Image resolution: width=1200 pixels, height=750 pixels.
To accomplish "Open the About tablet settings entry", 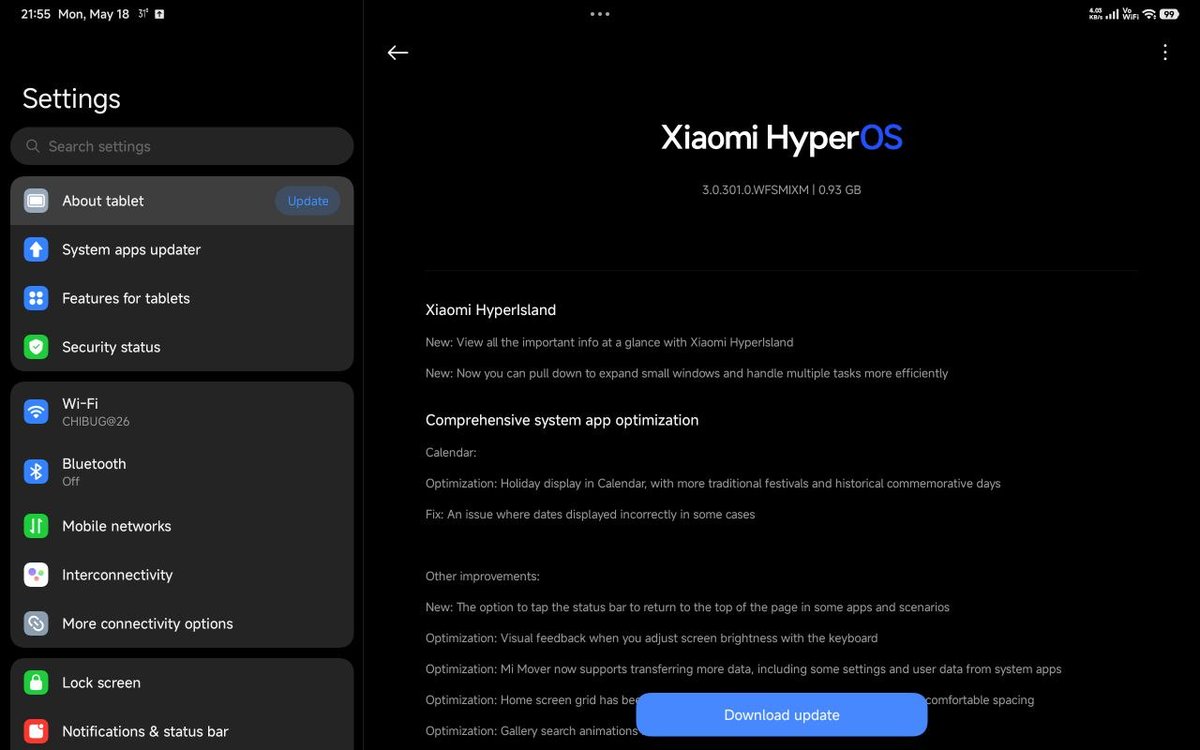I will 182,201.
